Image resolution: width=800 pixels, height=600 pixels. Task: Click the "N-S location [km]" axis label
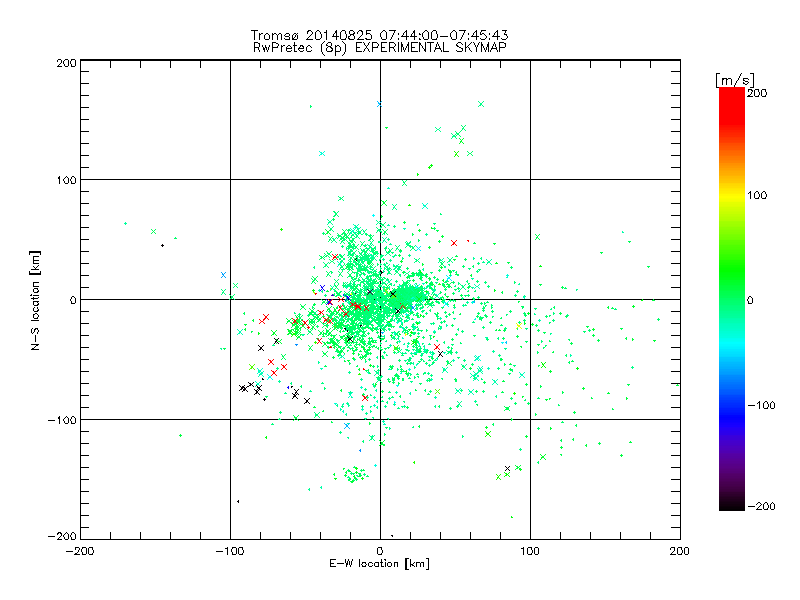point(35,301)
